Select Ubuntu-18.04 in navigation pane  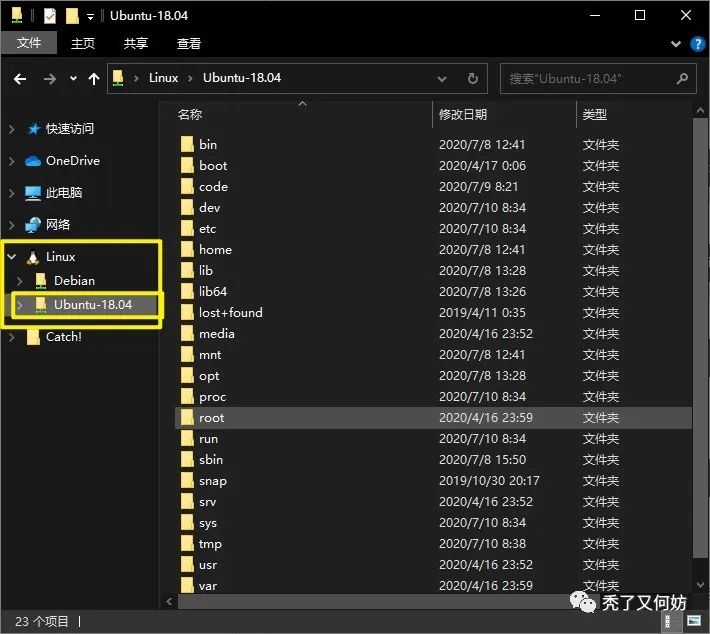pos(93,305)
